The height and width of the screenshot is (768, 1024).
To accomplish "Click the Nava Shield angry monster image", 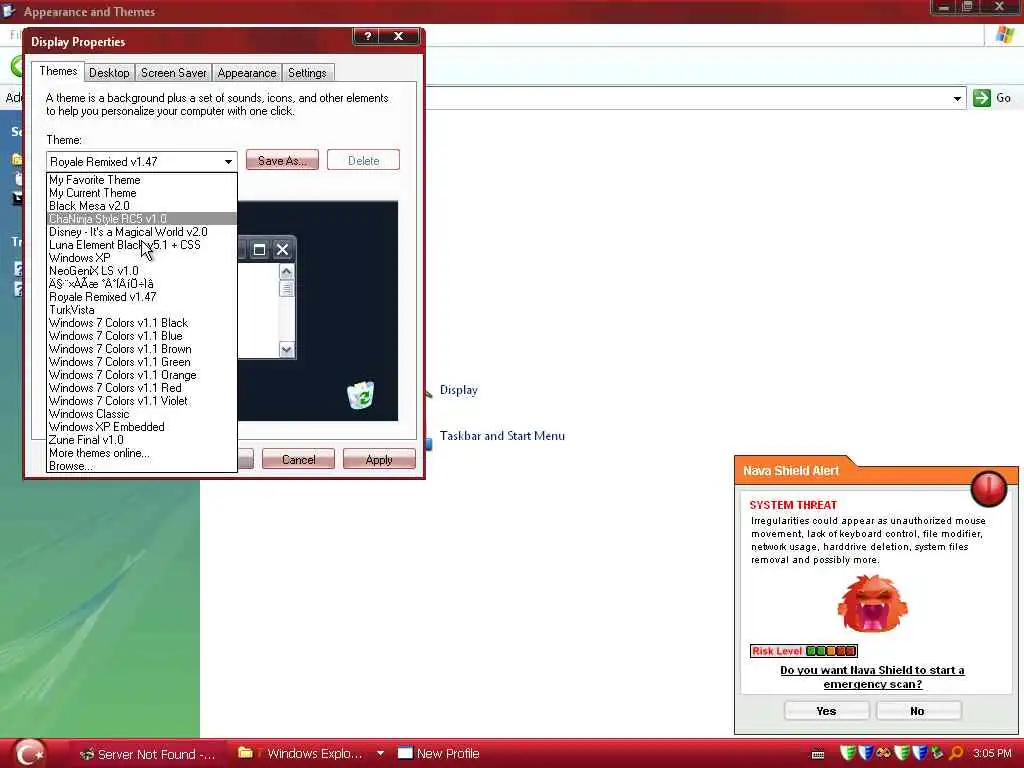I will (872, 603).
